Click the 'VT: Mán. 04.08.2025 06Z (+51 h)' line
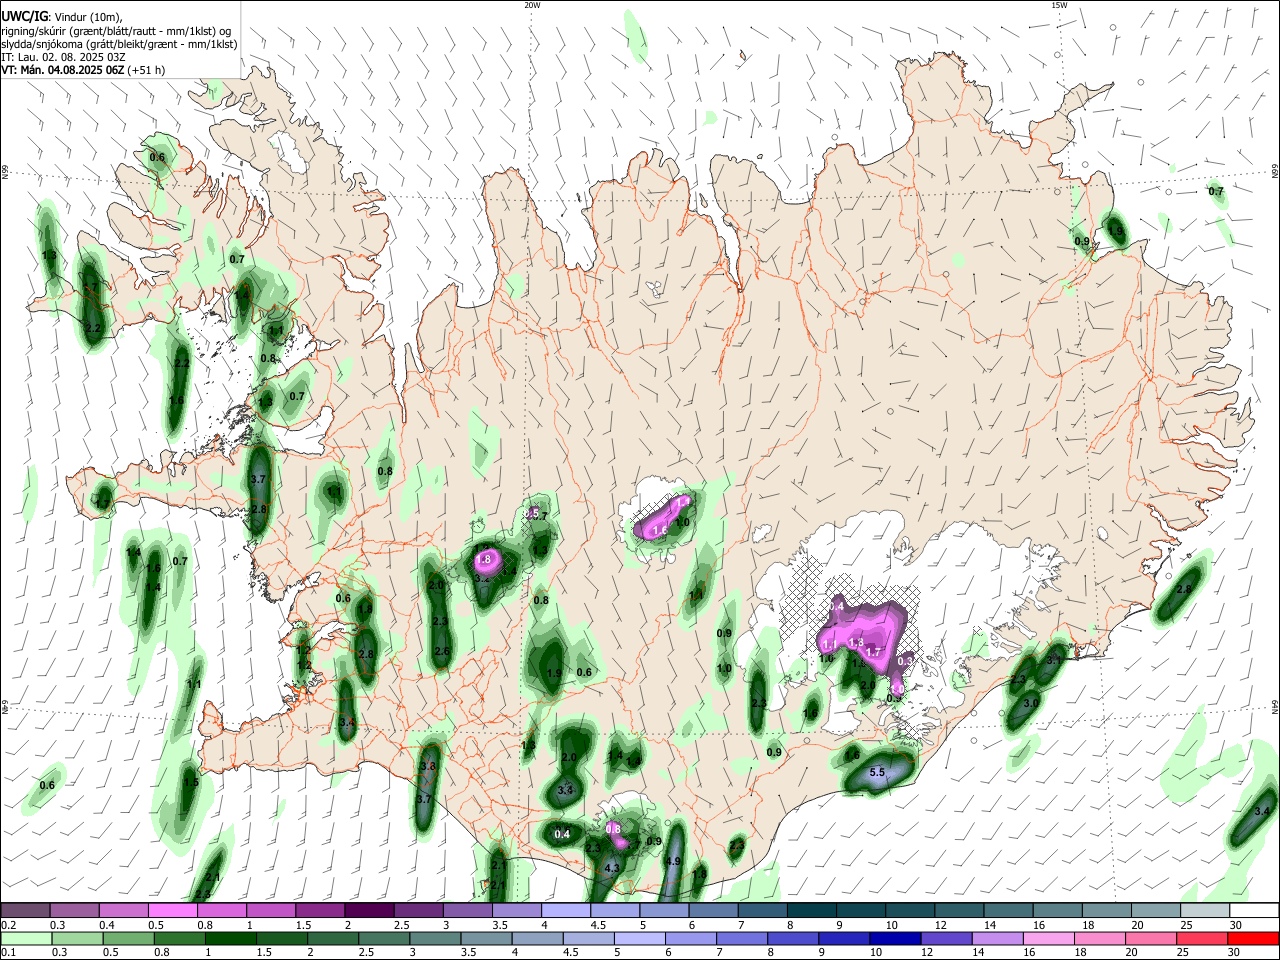Screen dimensions: 1280x960 pyautogui.click(x=83, y=70)
